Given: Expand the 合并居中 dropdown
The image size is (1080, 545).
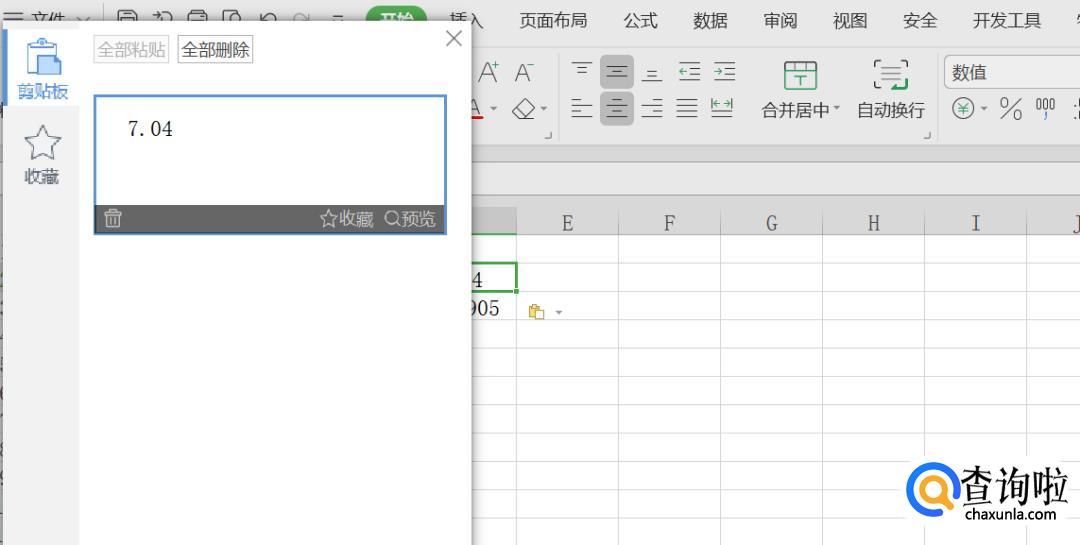Looking at the screenshot, I should point(837,109).
